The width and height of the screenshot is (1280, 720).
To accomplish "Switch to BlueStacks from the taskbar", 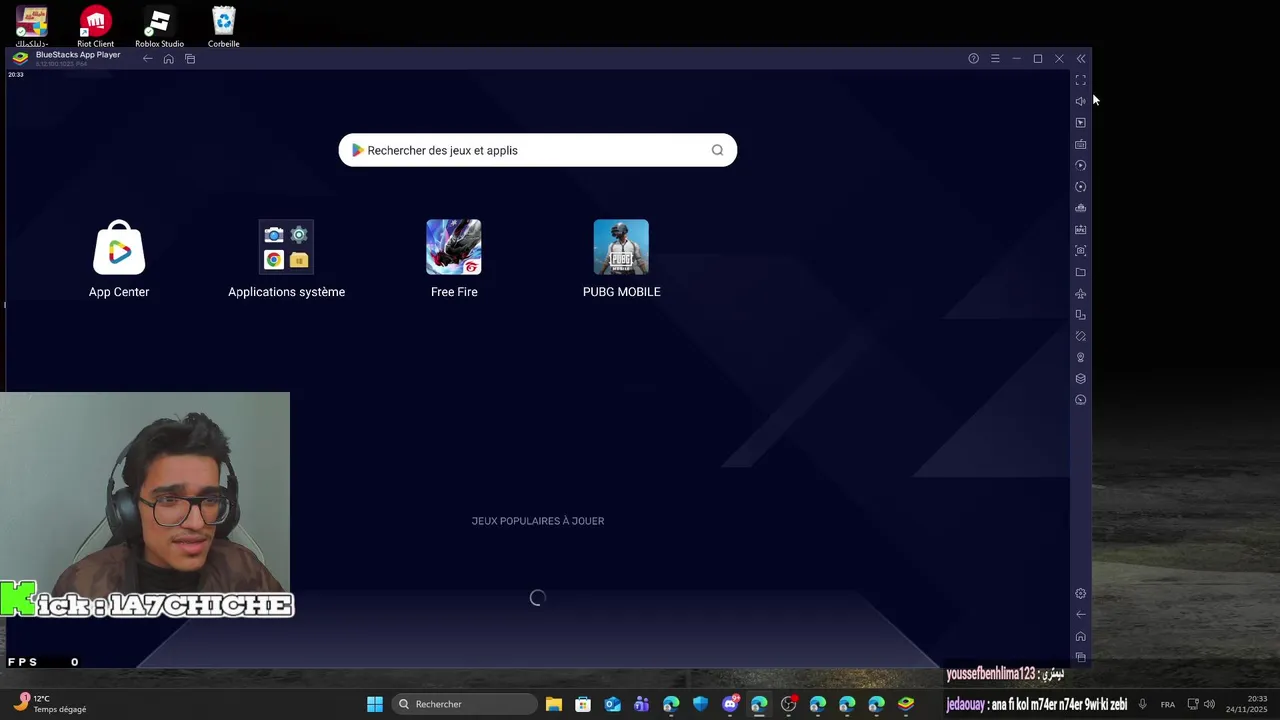I will pyautogui.click(x=906, y=704).
